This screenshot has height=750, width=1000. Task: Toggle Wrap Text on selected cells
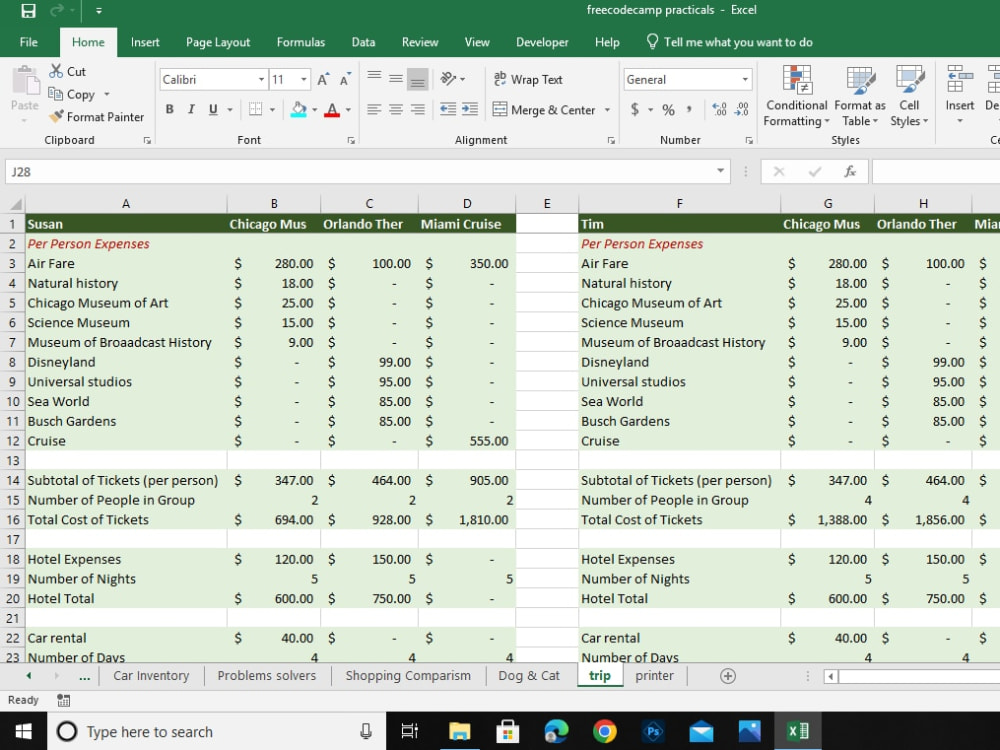(x=527, y=80)
